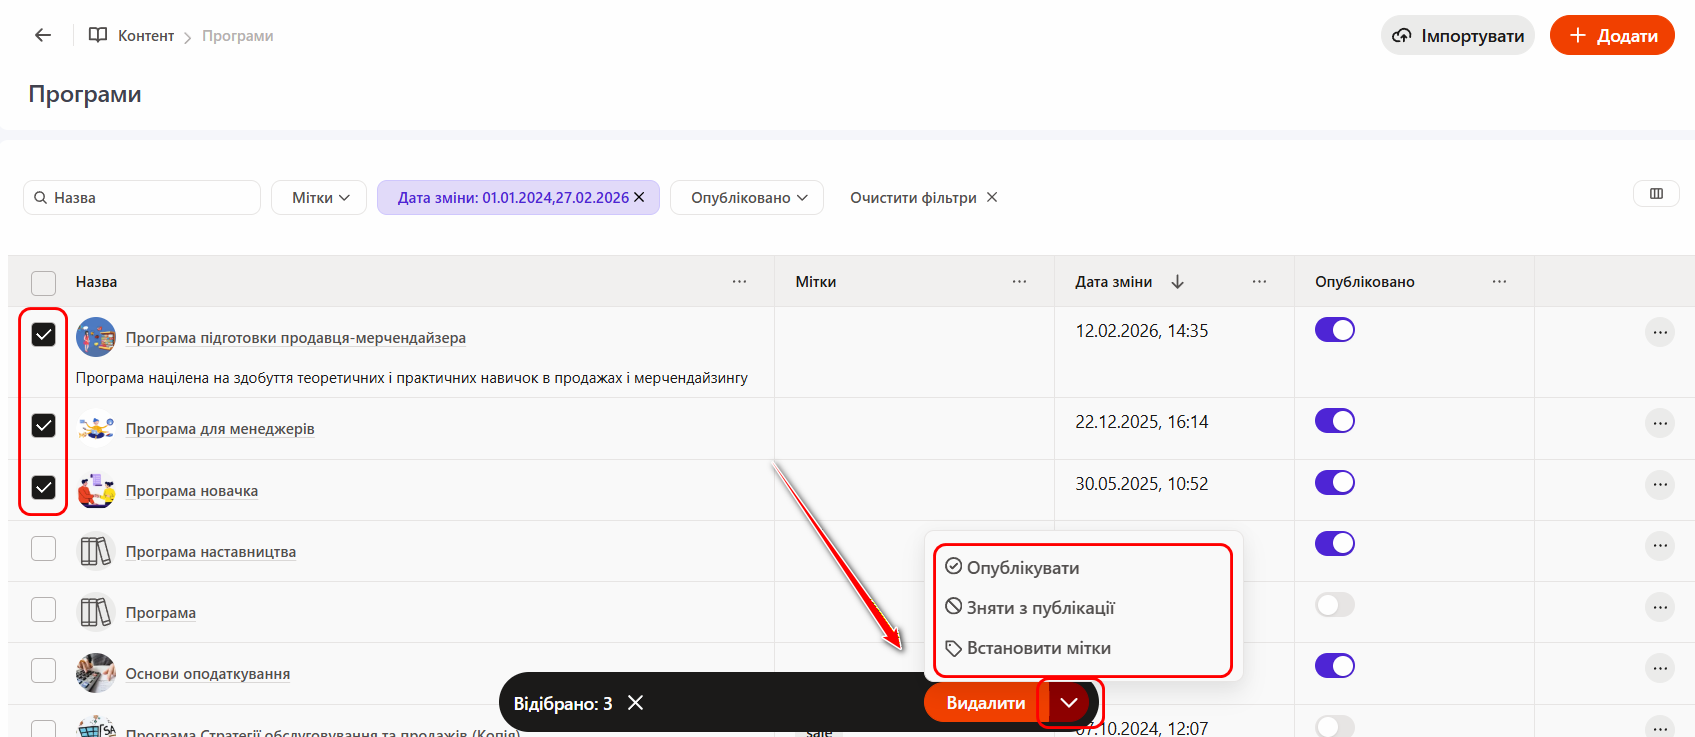Collapse the bulk actions chevron next to Видалити
1695x737 pixels.
(x=1068, y=703)
